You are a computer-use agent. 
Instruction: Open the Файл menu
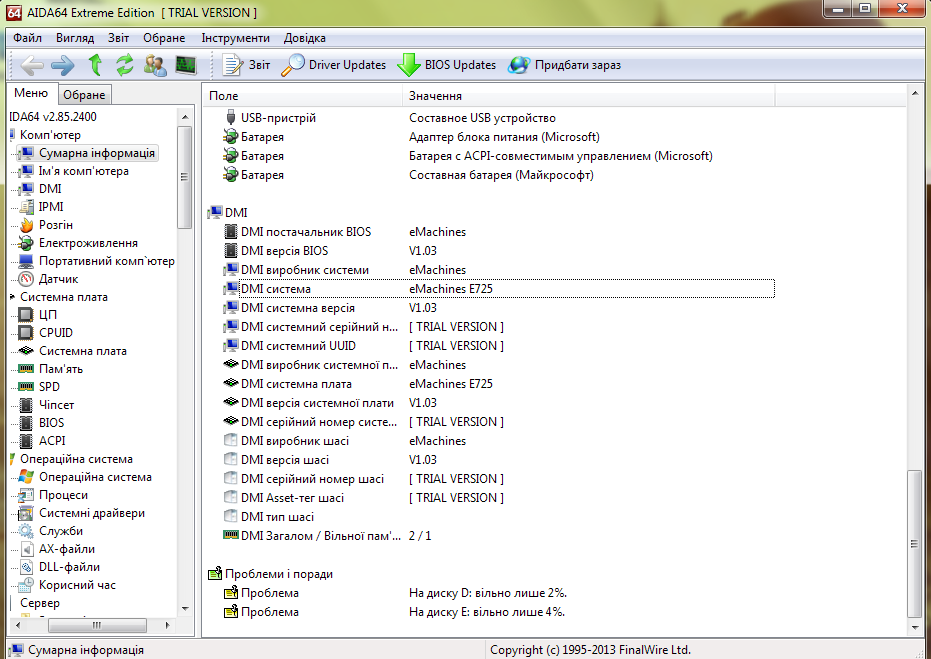pos(27,38)
